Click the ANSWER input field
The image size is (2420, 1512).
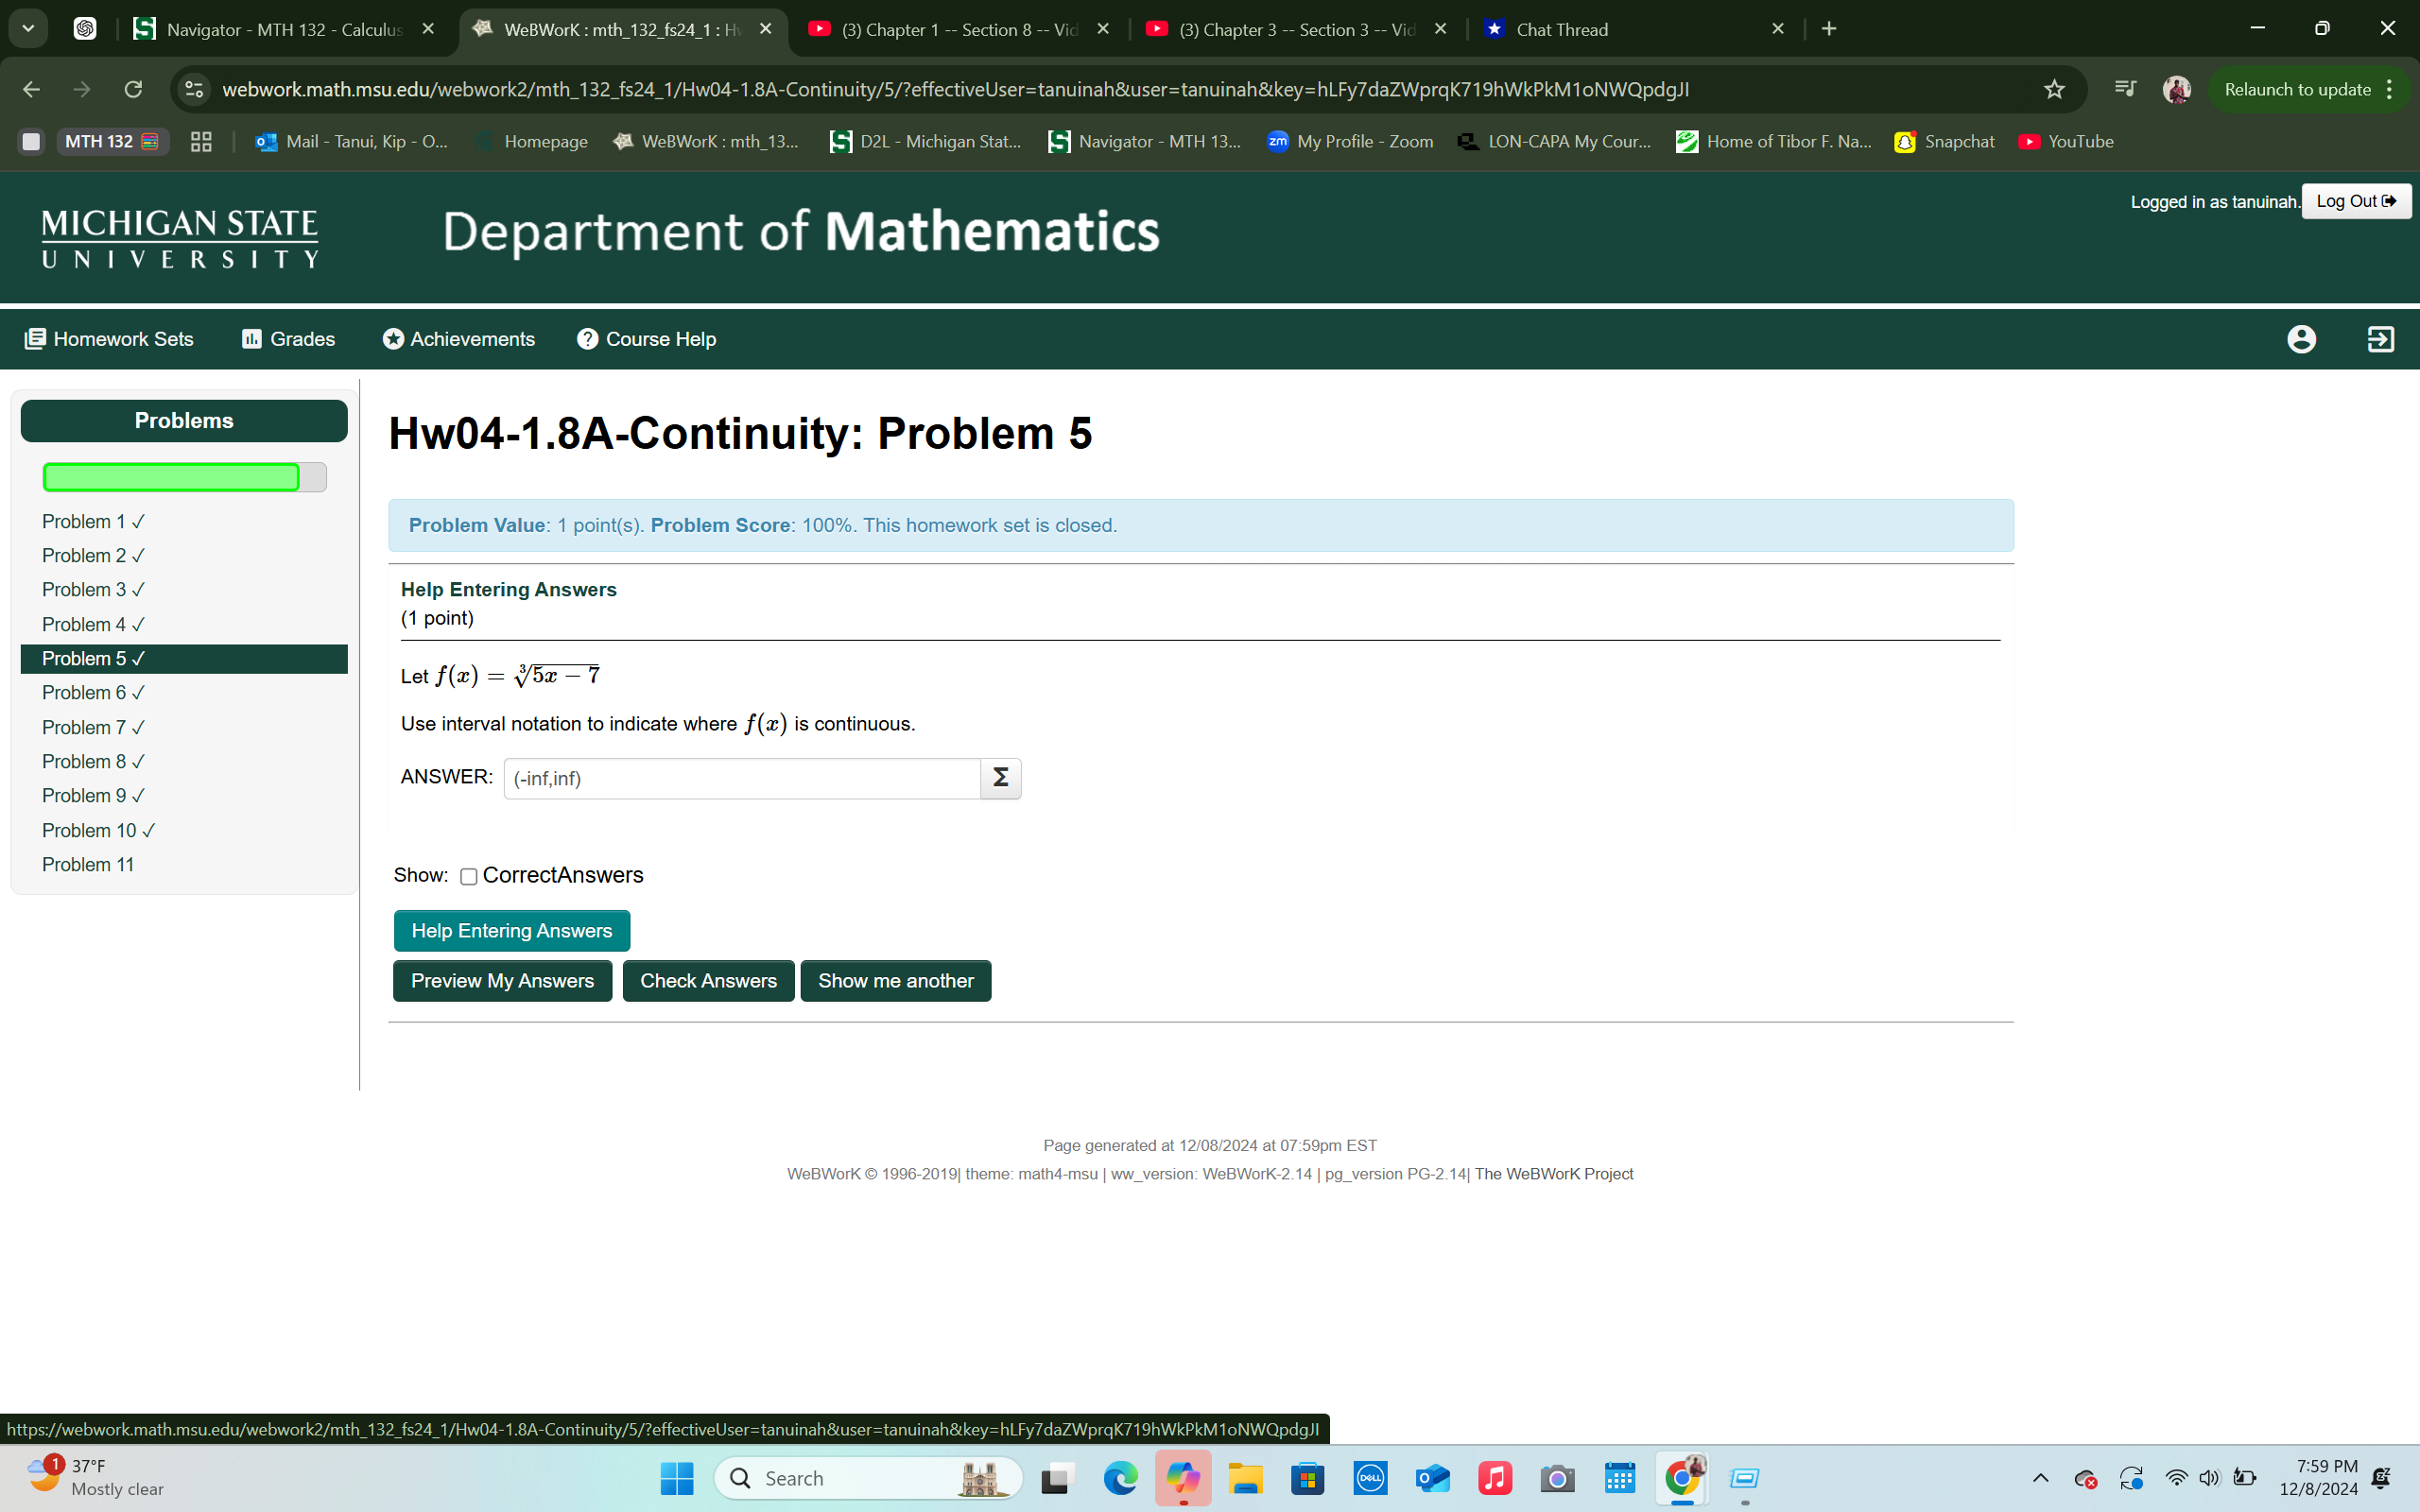pos(741,778)
